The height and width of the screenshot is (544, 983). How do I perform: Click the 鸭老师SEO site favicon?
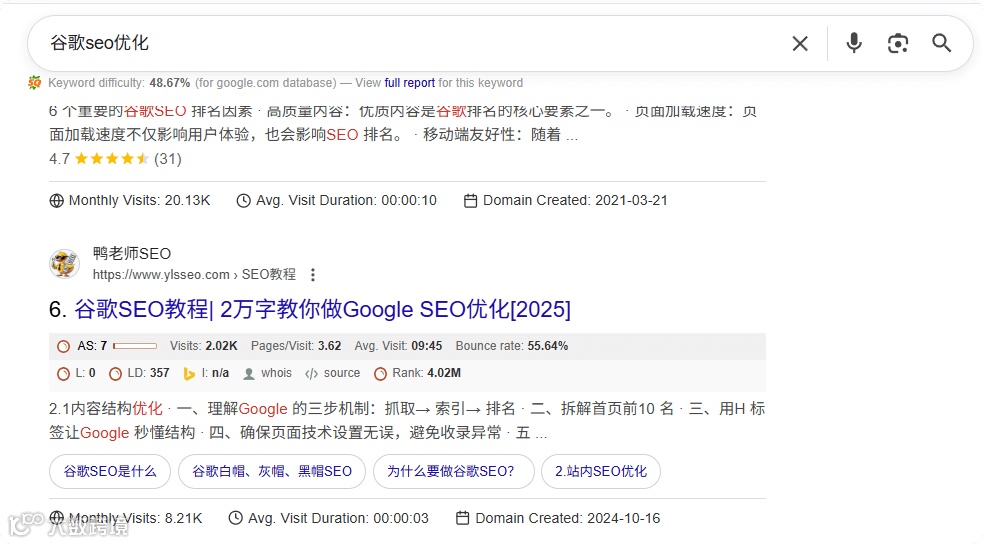[65, 263]
